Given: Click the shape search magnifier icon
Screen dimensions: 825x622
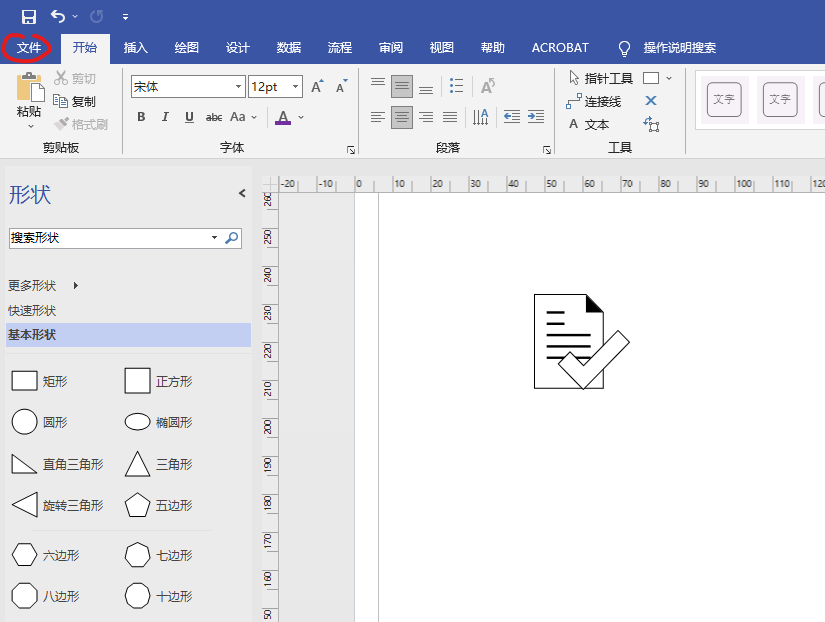Looking at the screenshot, I should [x=232, y=238].
